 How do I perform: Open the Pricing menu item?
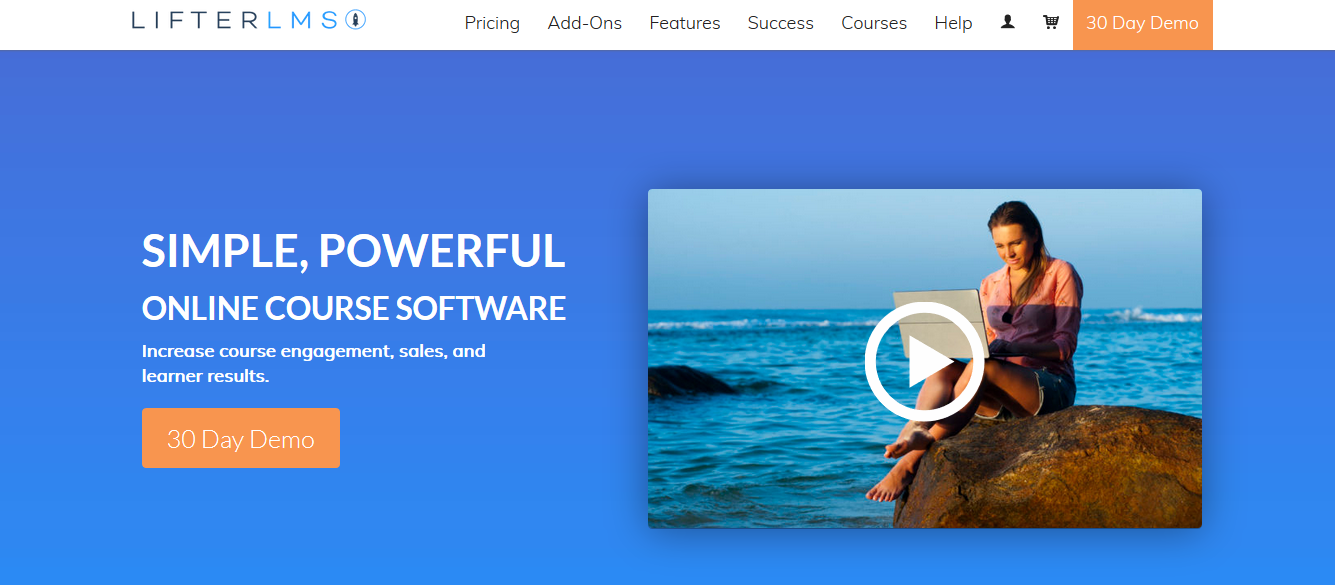tap(492, 22)
